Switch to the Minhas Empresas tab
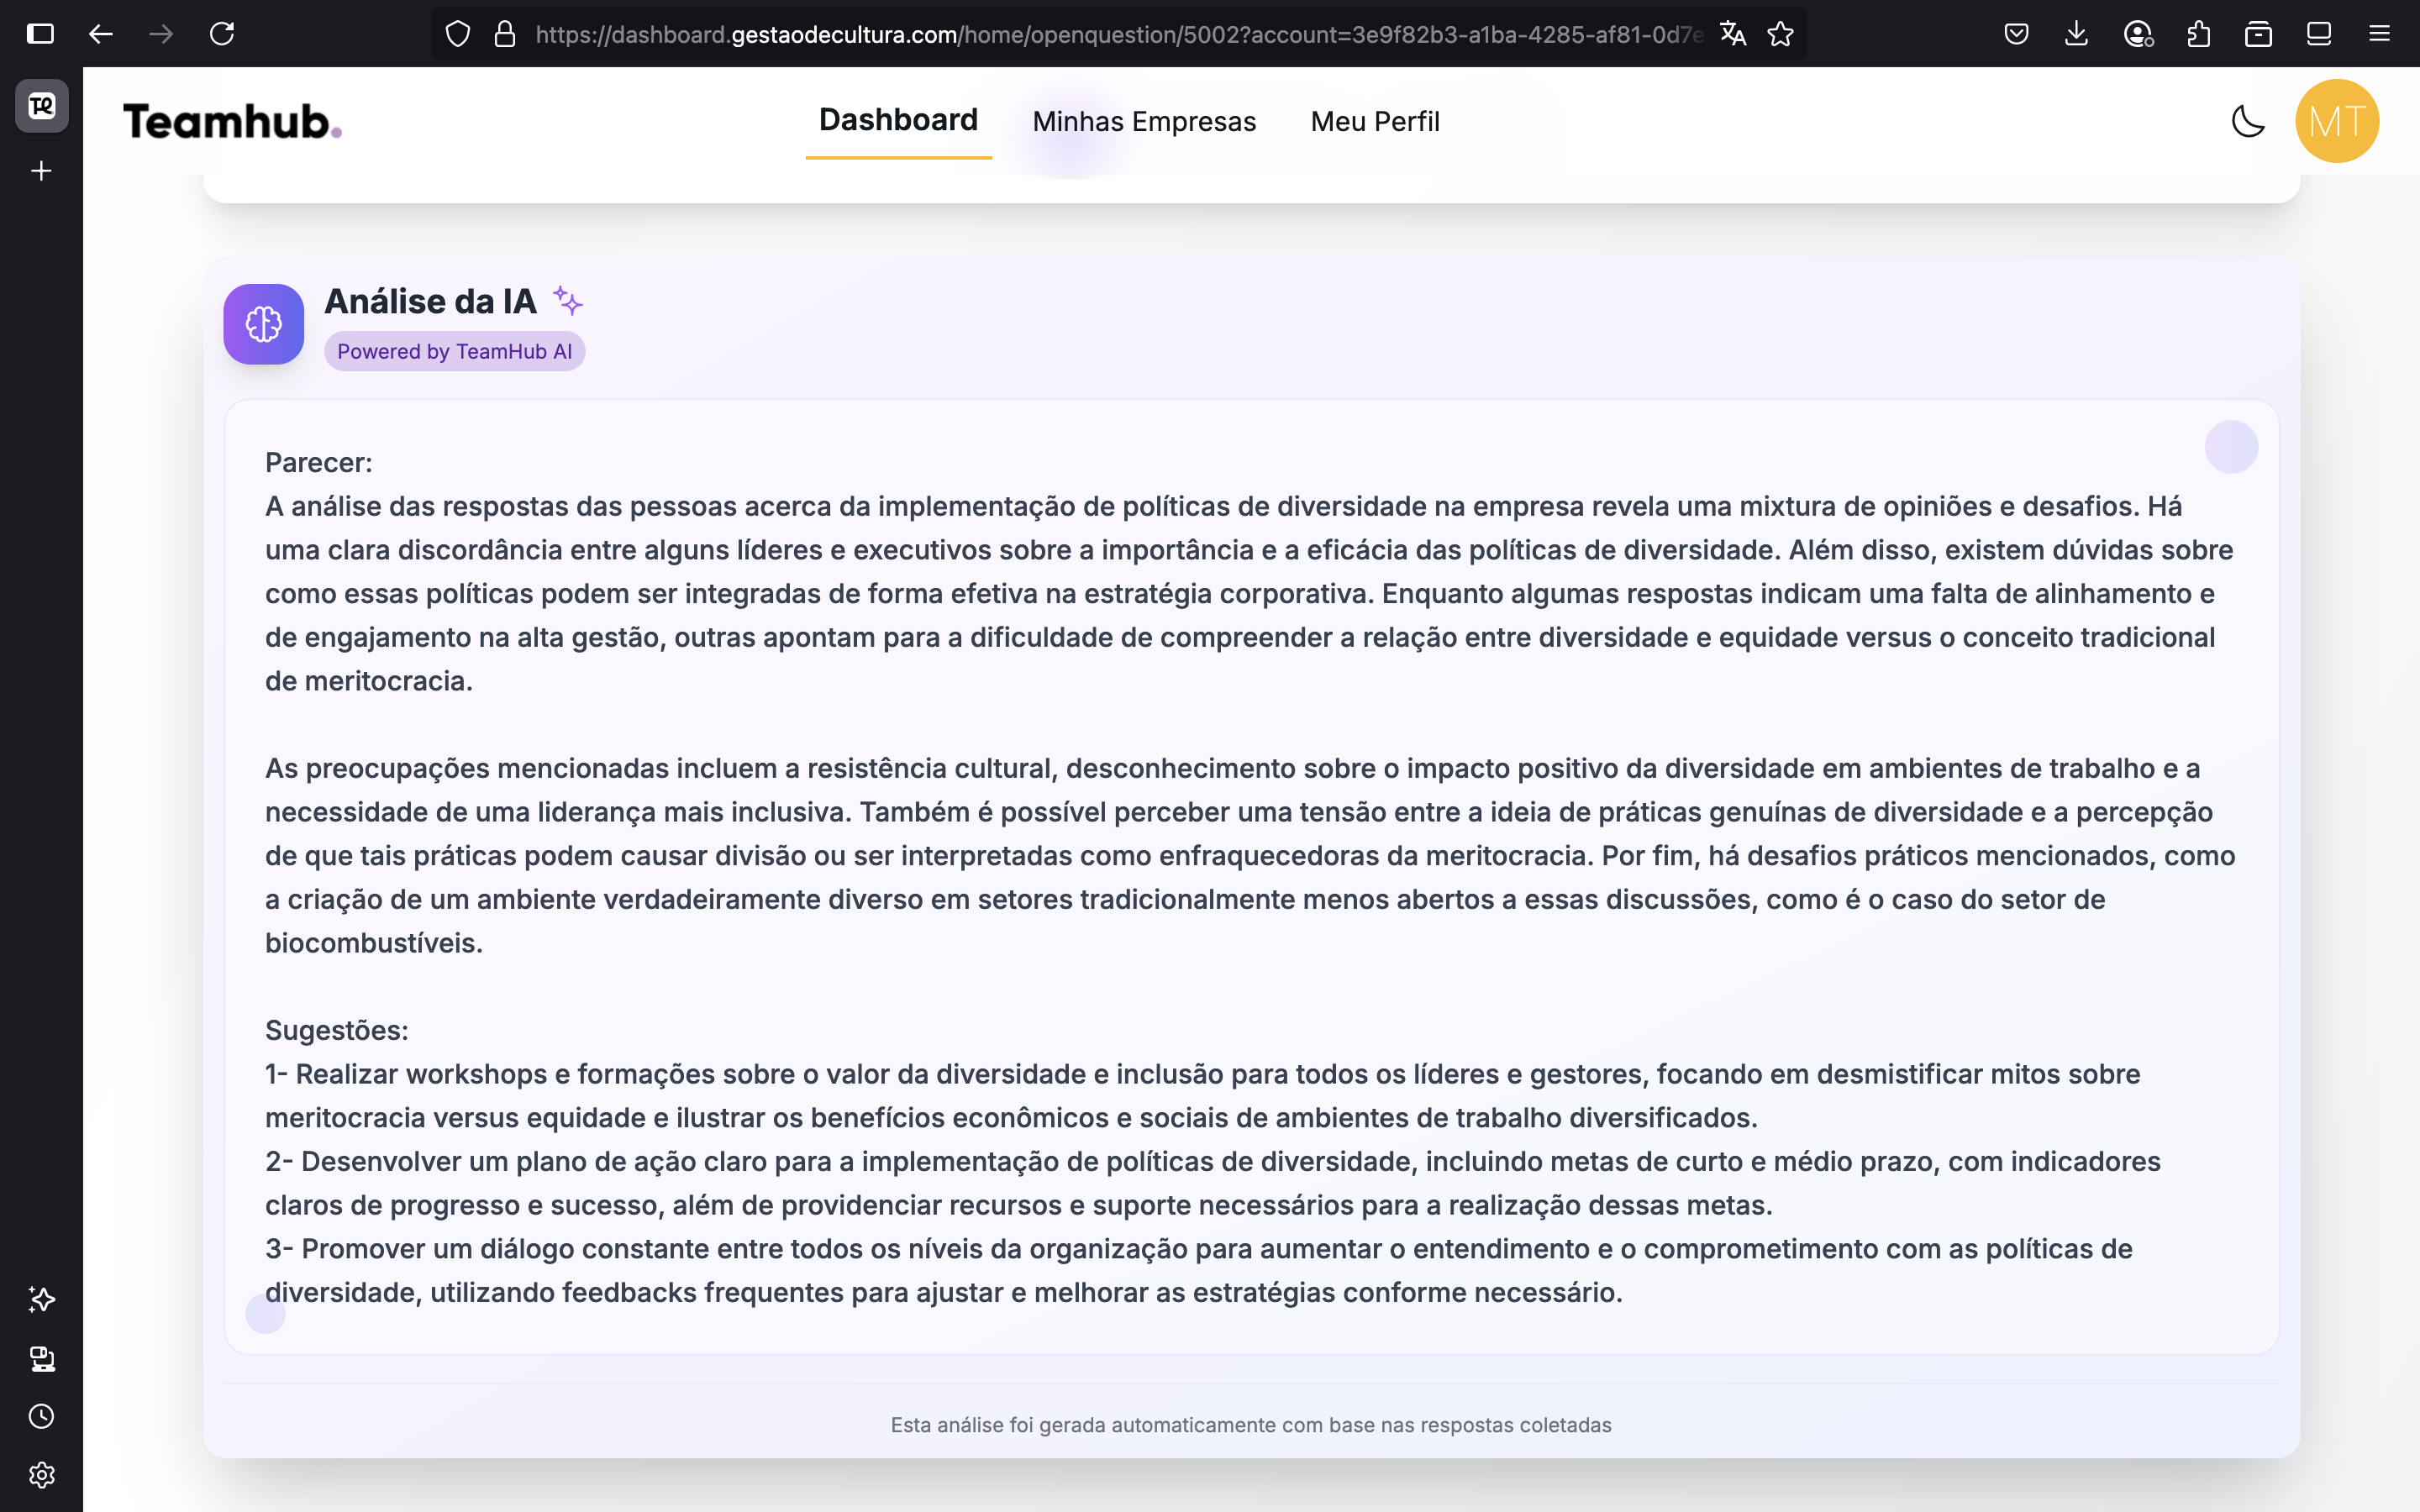 click(1143, 121)
